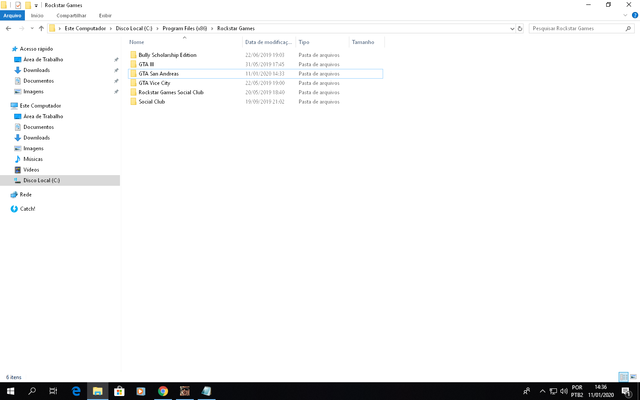Click new folder icon in title bar

(x=28, y=5)
